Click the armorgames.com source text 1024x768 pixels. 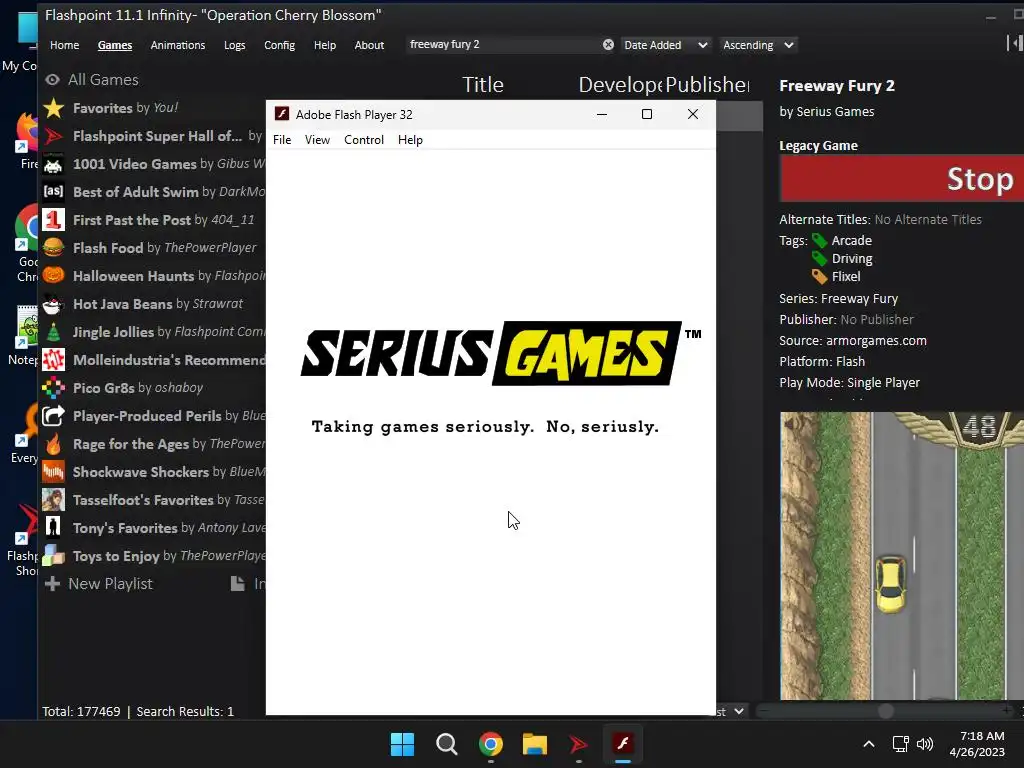876,341
